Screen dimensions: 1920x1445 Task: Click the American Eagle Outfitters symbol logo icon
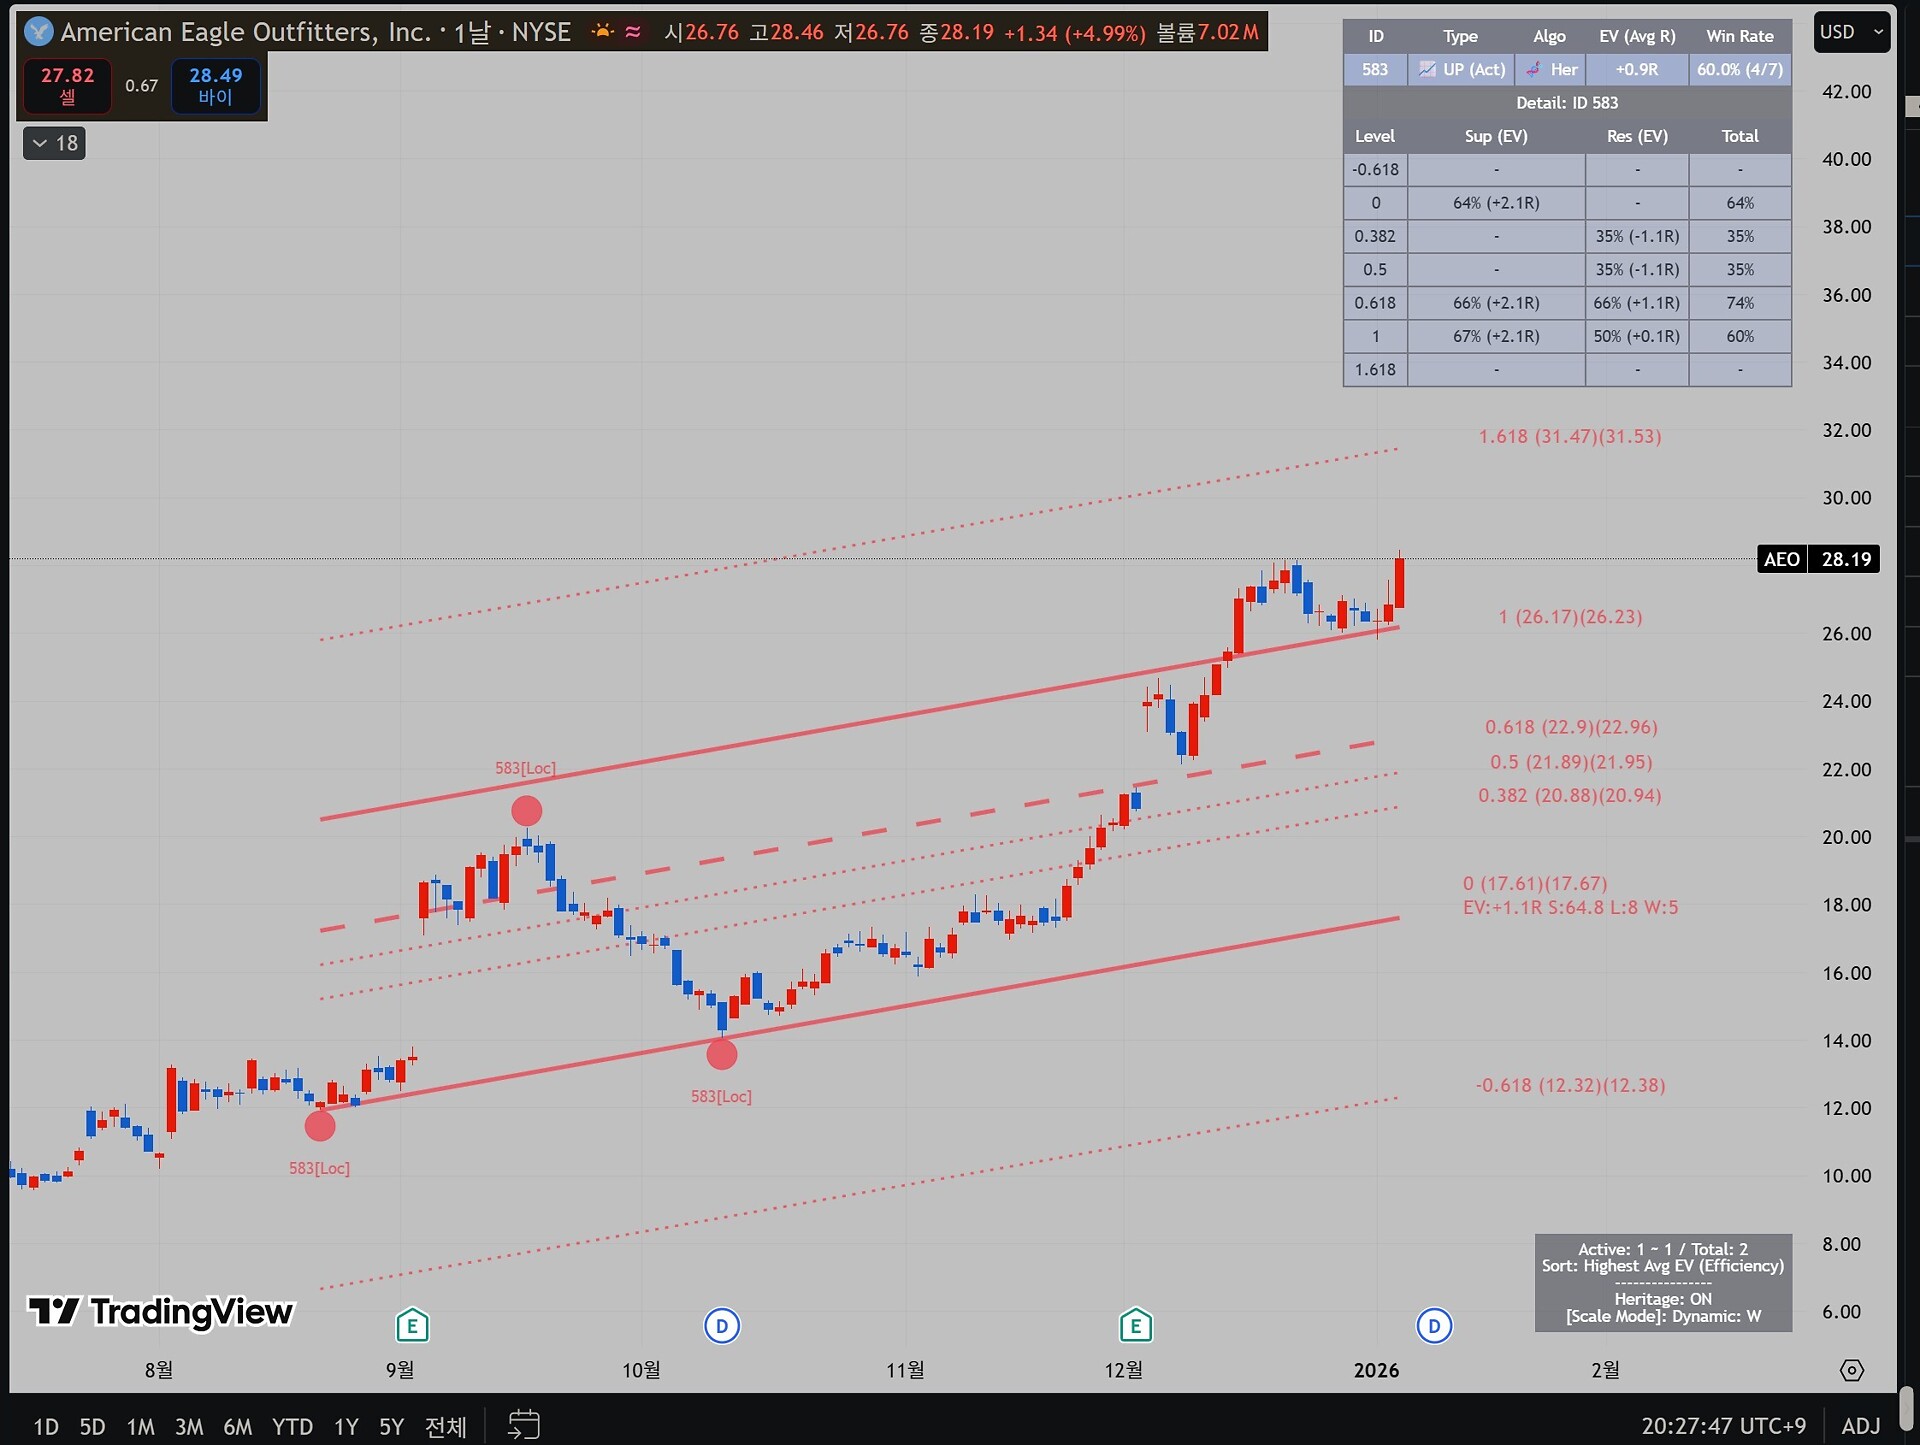(x=38, y=32)
